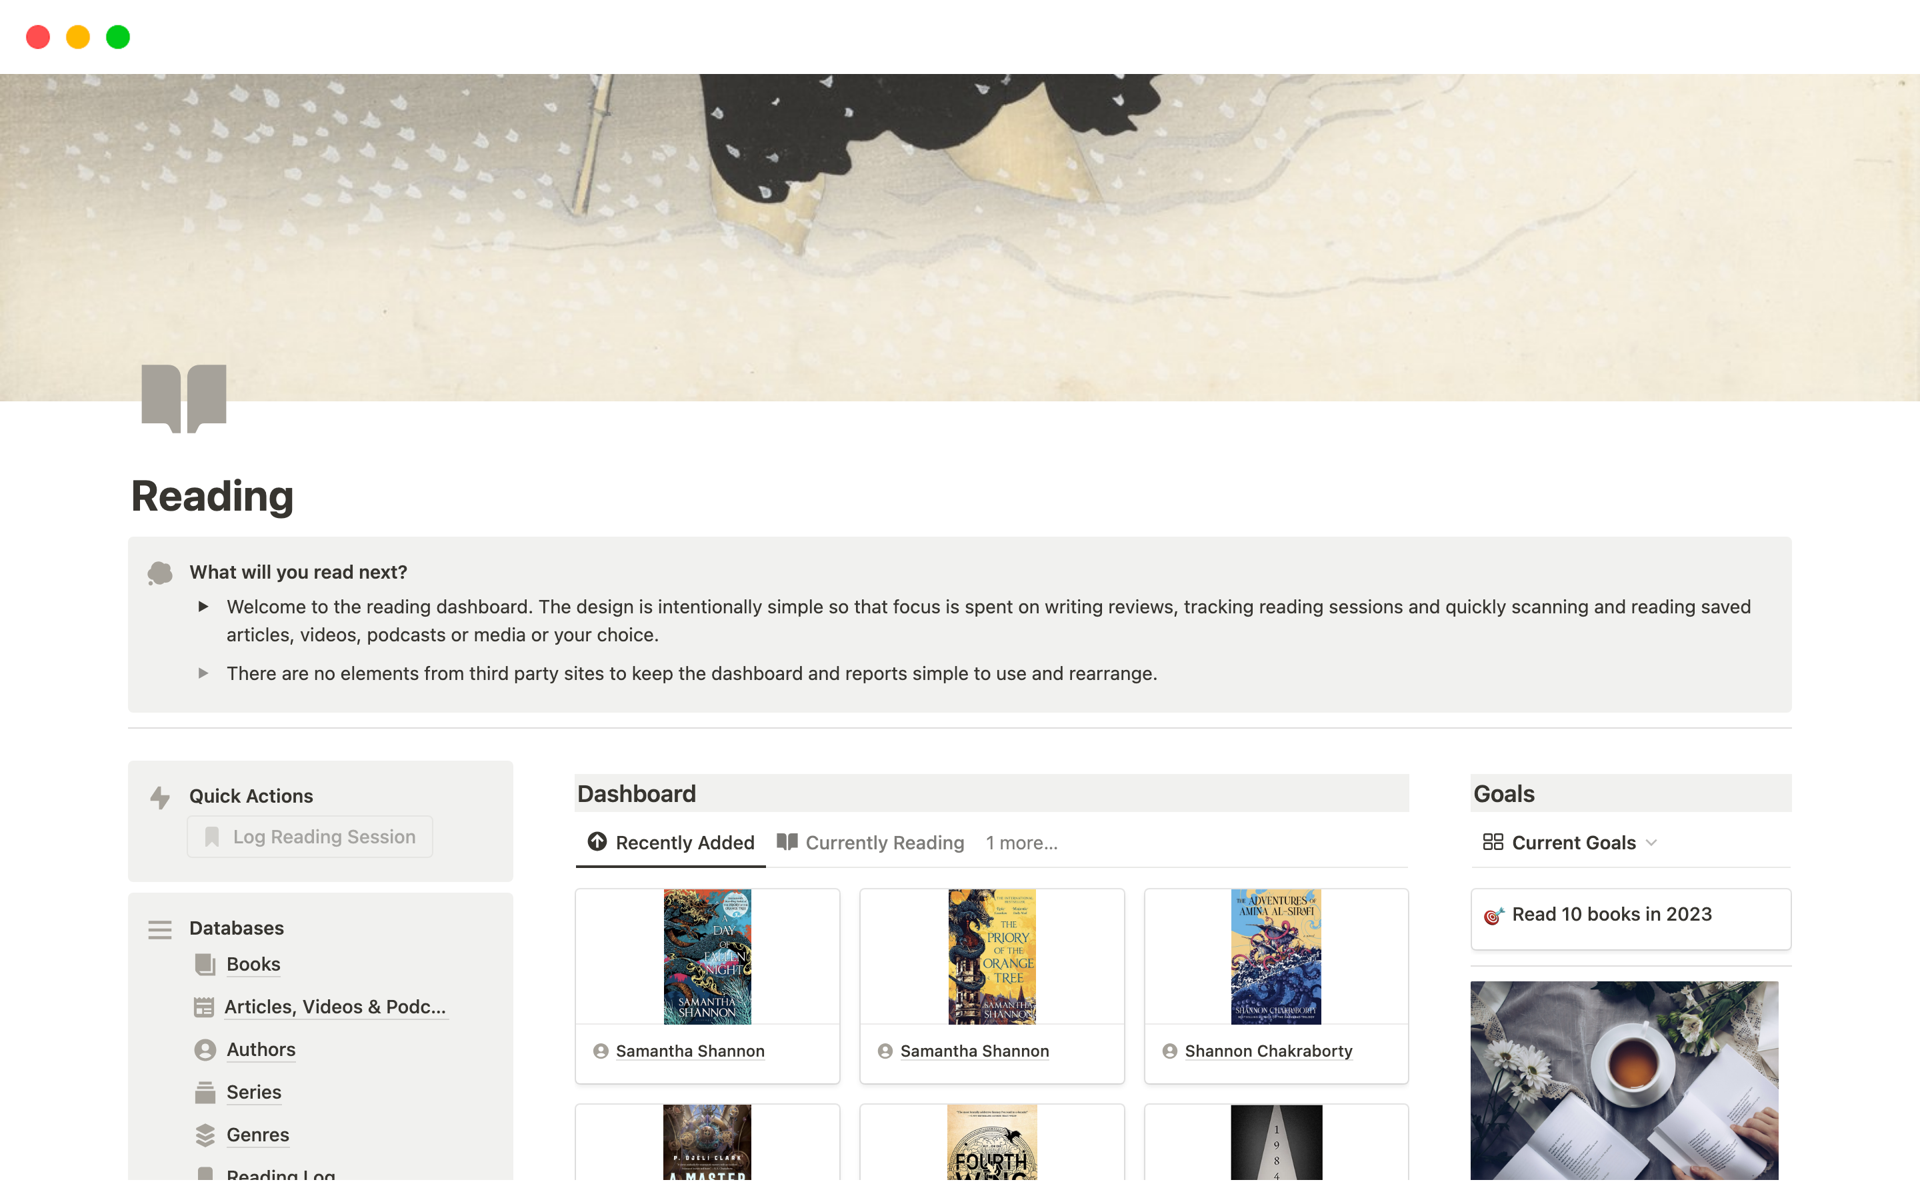Image resolution: width=1920 pixels, height=1200 pixels.
Task: Open the Adventures of Amina Al-Sirafi card
Action: click(x=1276, y=986)
